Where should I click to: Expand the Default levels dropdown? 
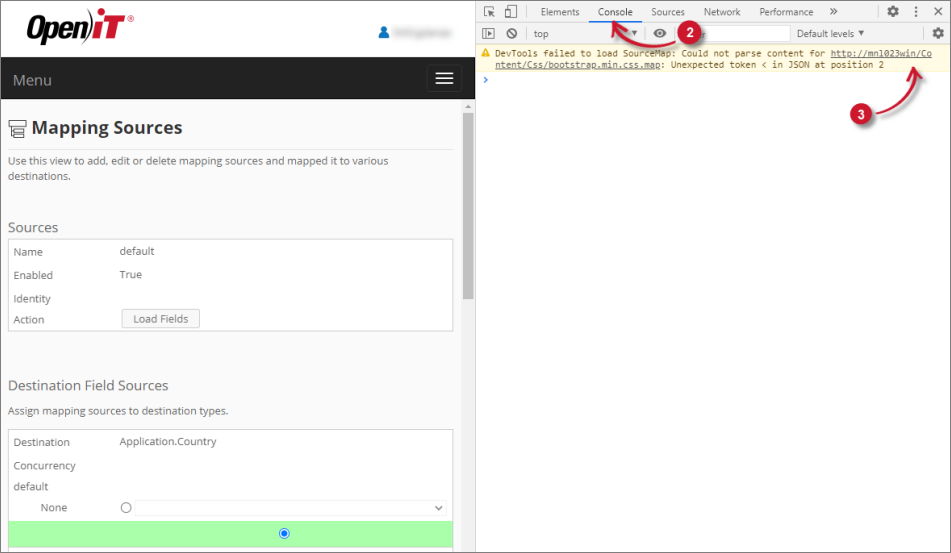click(x=830, y=33)
